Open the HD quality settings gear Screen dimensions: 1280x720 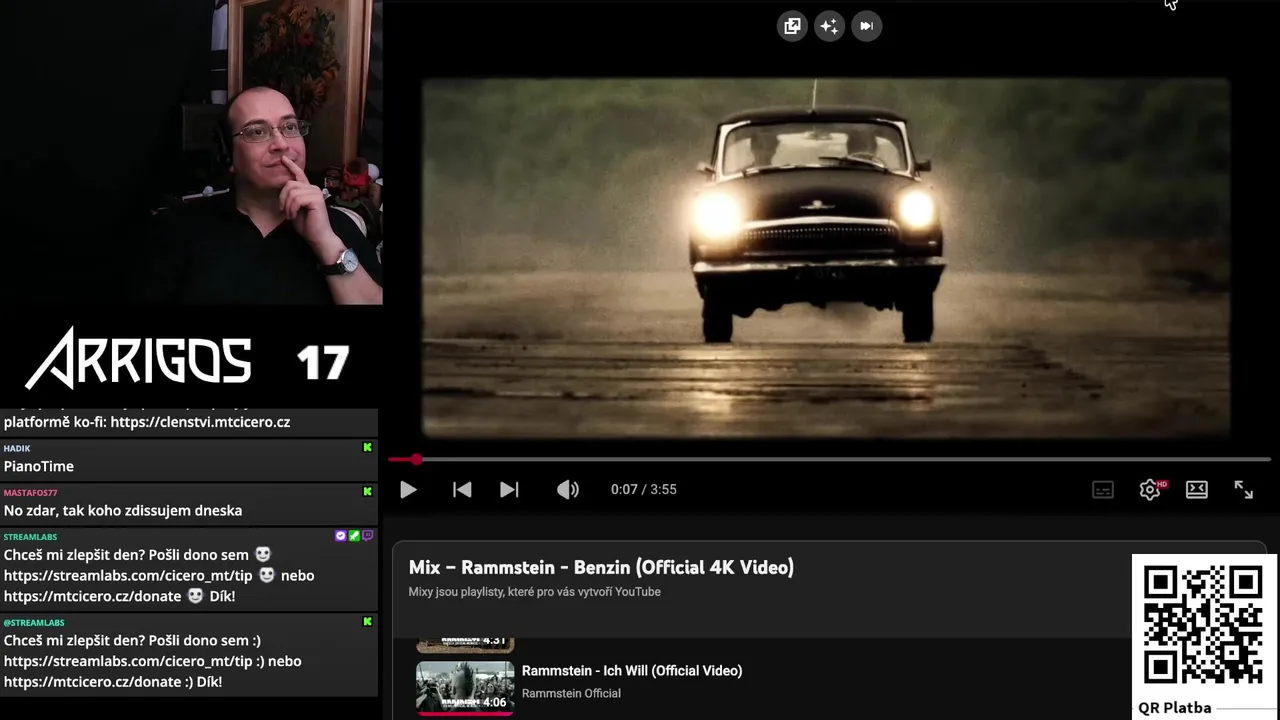[1151, 489]
